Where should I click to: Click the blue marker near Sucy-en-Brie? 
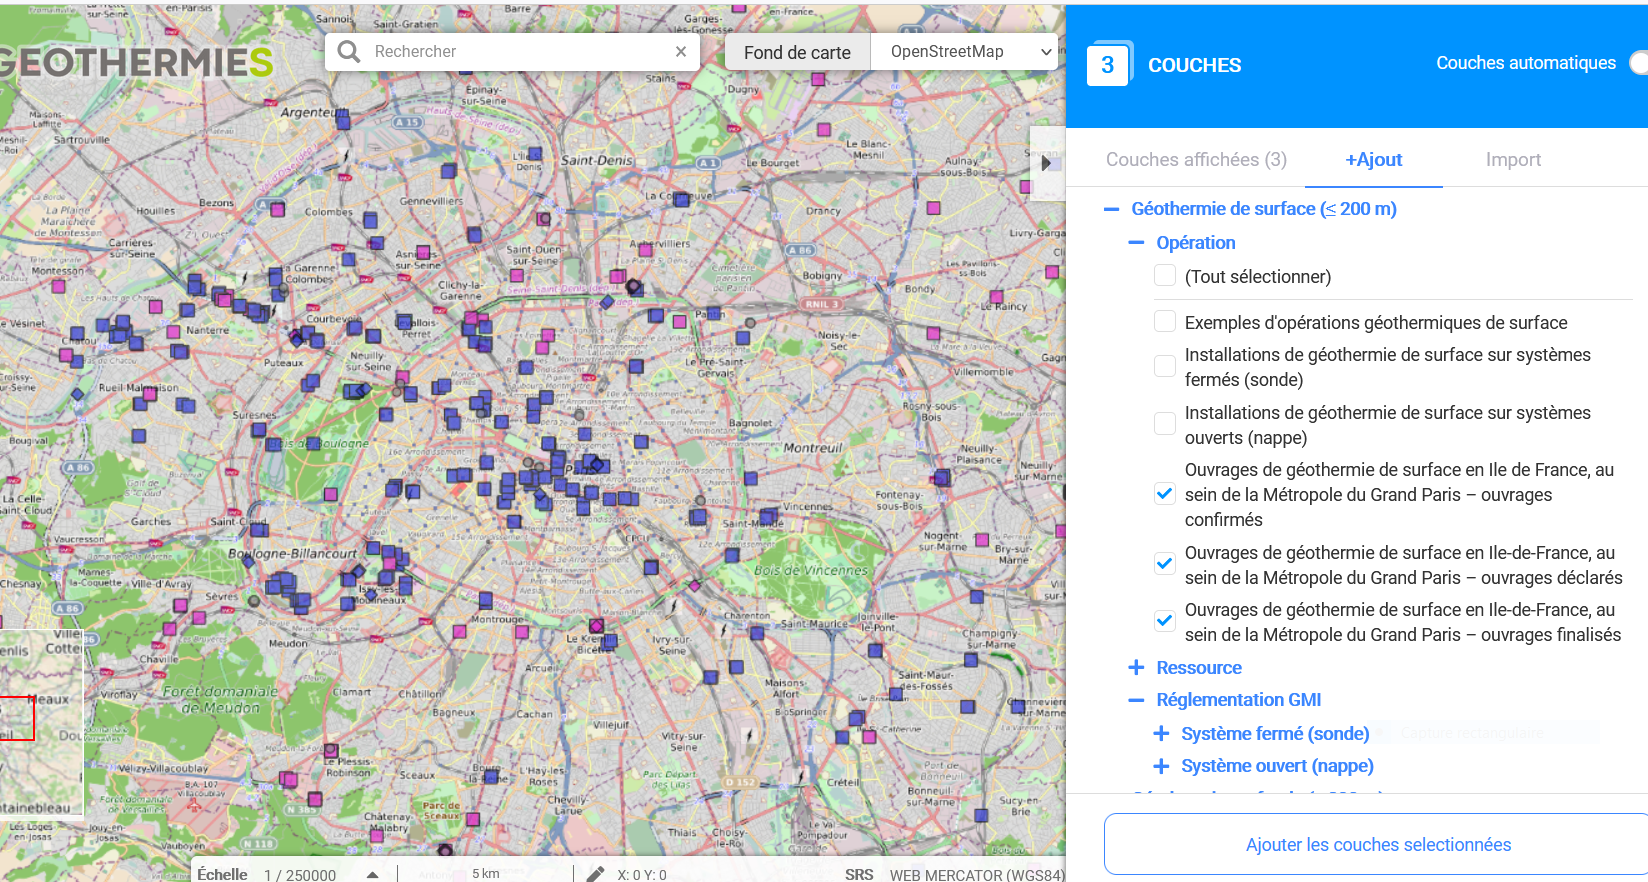click(981, 816)
